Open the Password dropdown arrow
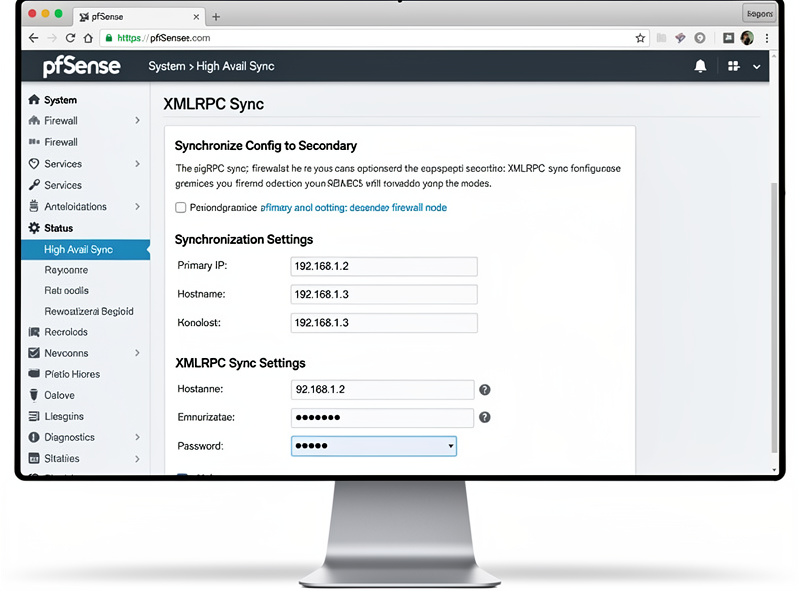800x592 pixels. coord(451,446)
